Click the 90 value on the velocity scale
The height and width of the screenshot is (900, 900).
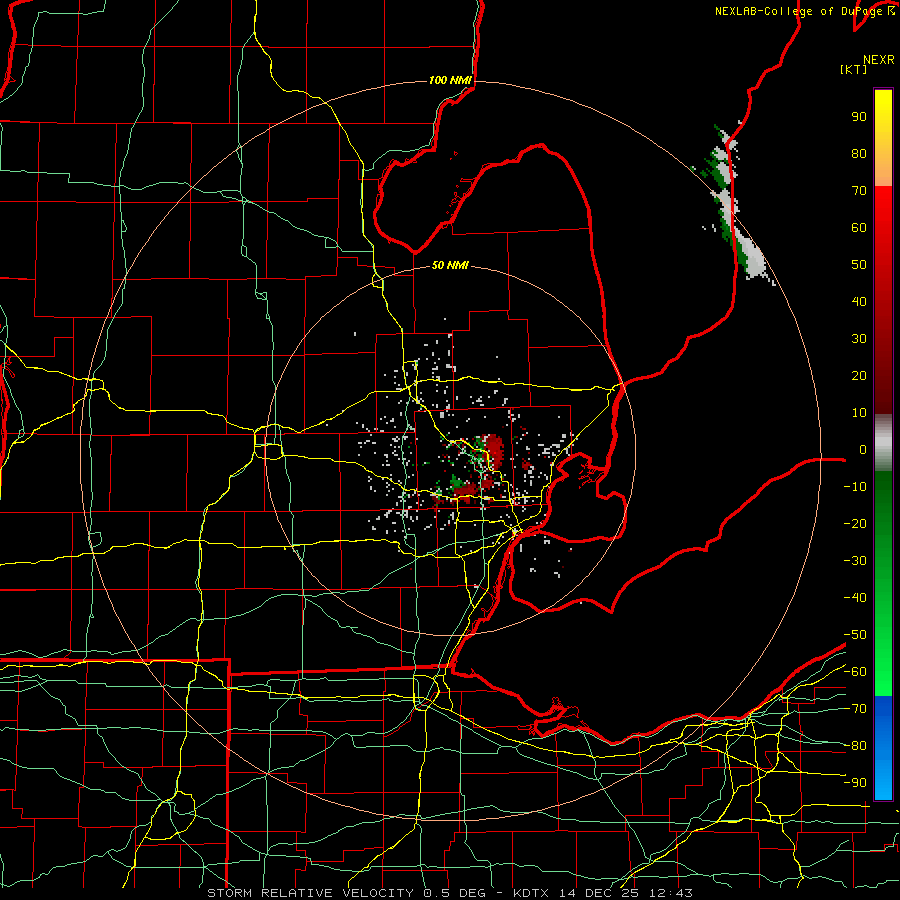(859, 117)
